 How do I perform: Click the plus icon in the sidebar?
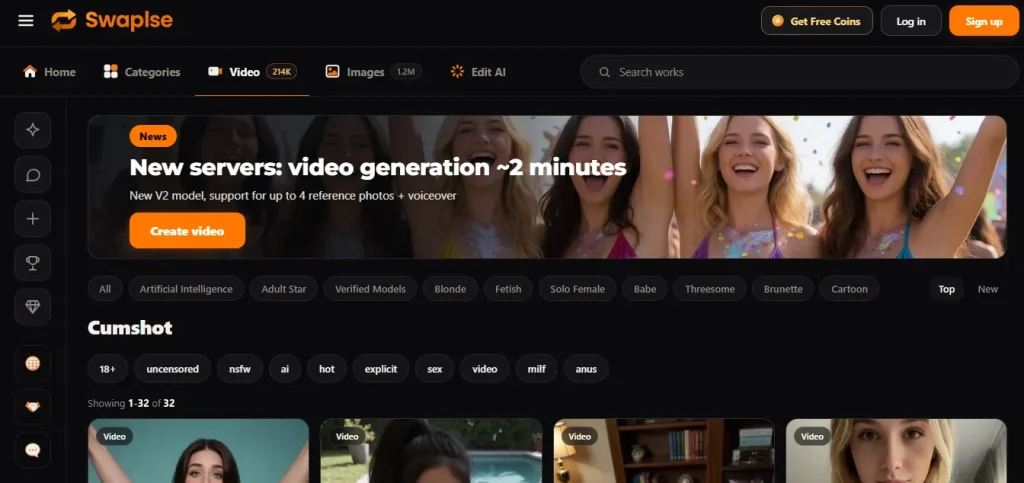click(33, 219)
